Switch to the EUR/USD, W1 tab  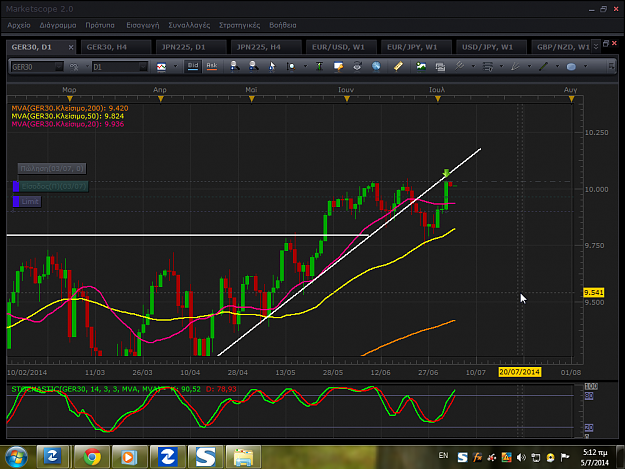[x=341, y=47]
